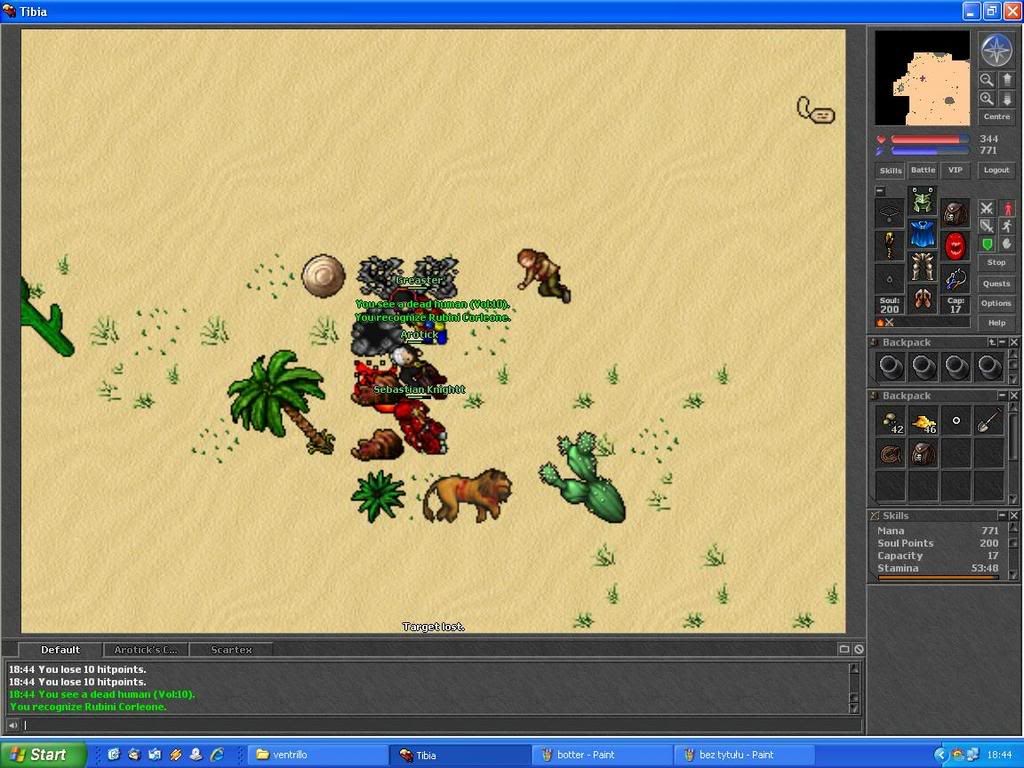1024x768 pixels.
Task: Click the blue item in ammo slot
Action: [955, 280]
